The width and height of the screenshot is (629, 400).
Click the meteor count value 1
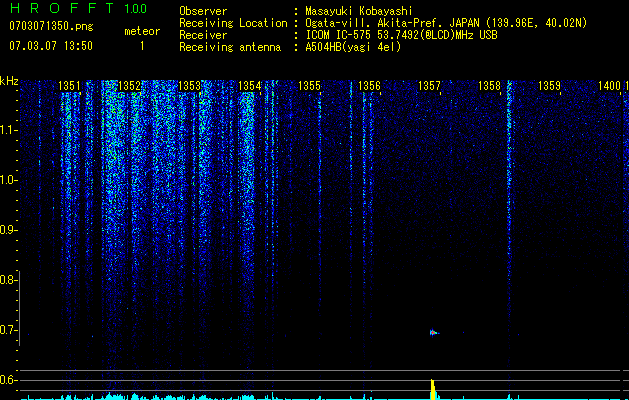(142, 46)
